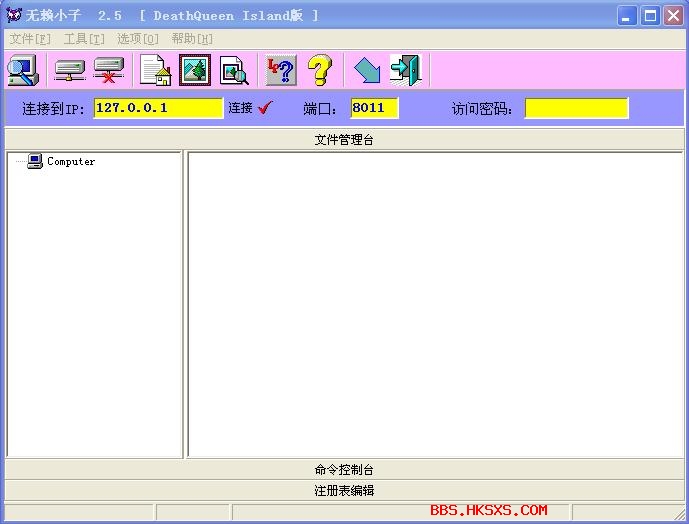The height and width of the screenshot is (524, 689).
Task: Click the 访问密码 password field
Action: [x=576, y=108]
